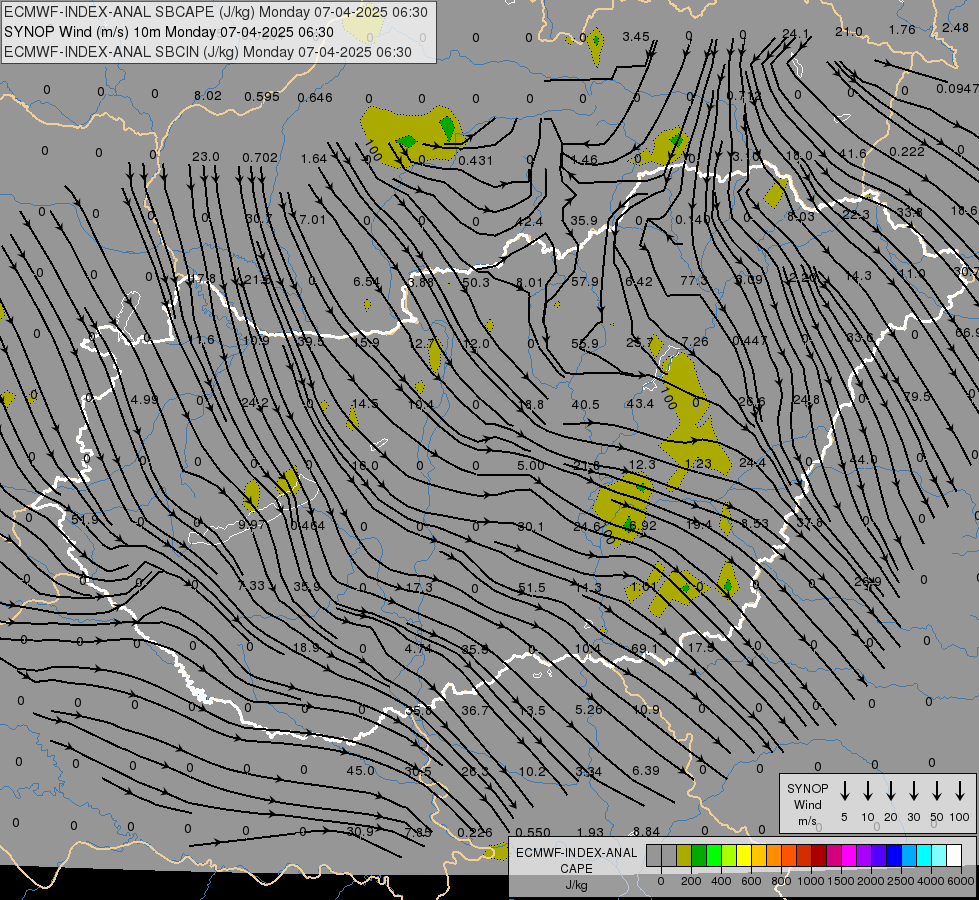
Task: Click the 0.431 value on the map
Action: coord(475,161)
